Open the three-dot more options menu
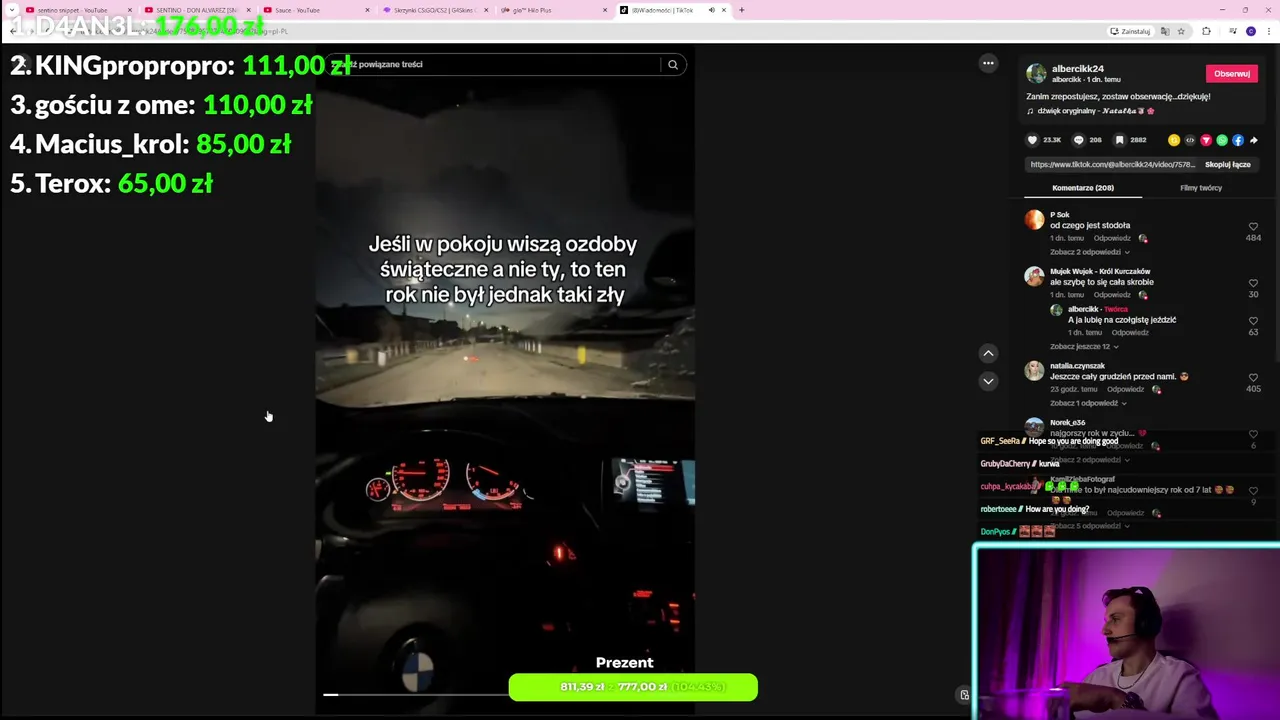 click(x=988, y=63)
